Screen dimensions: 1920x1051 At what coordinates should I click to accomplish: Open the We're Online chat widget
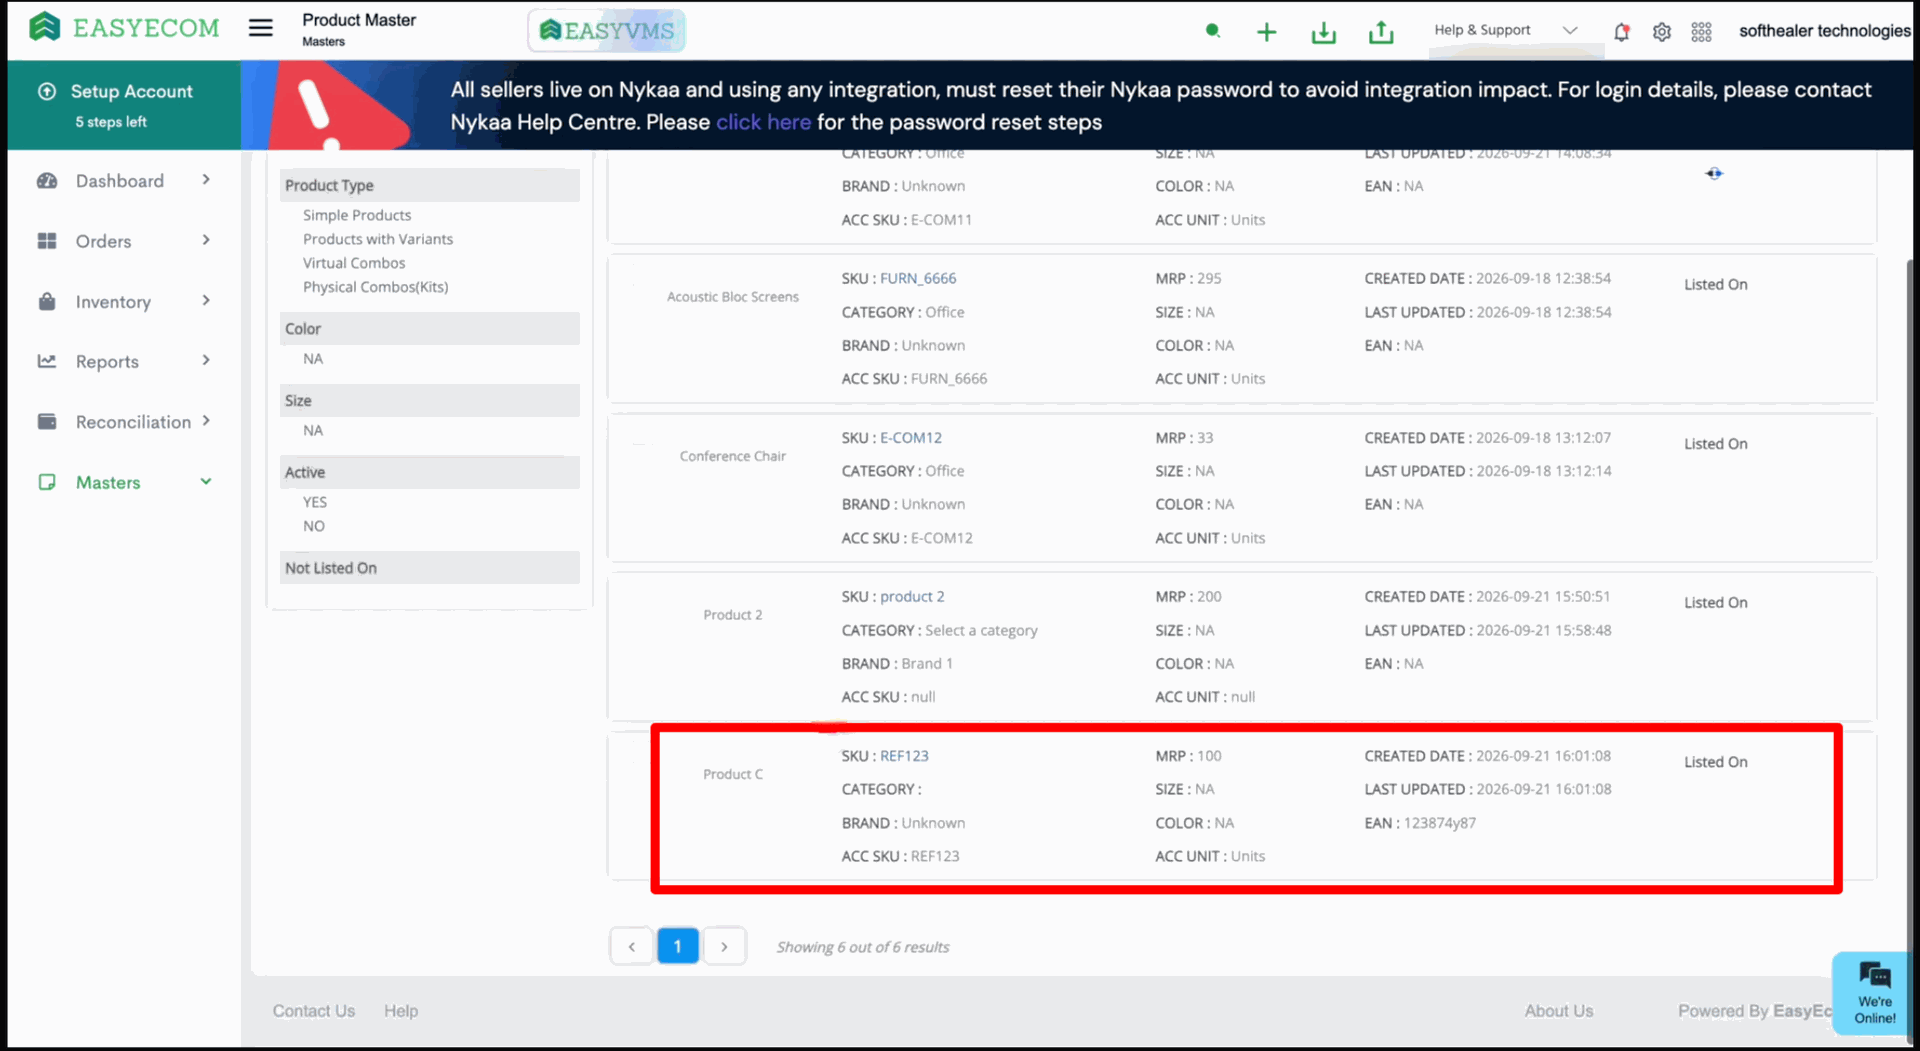1873,992
